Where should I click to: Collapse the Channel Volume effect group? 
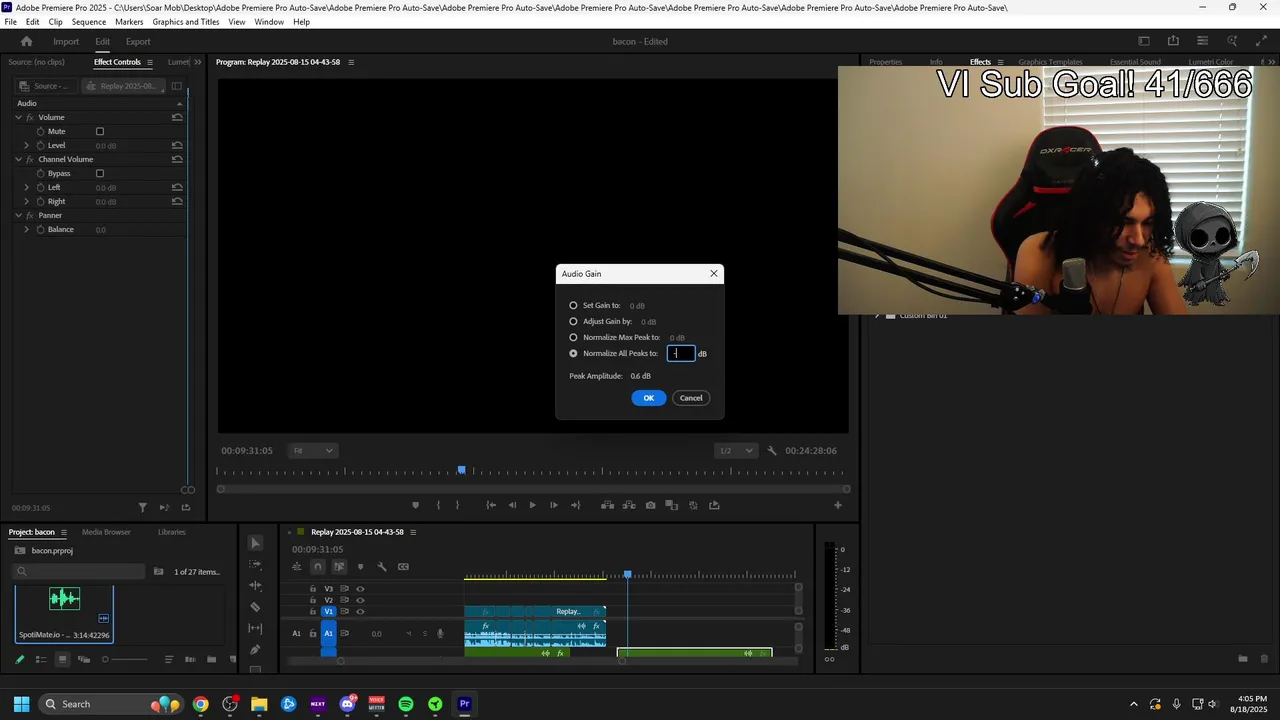click(18, 159)
